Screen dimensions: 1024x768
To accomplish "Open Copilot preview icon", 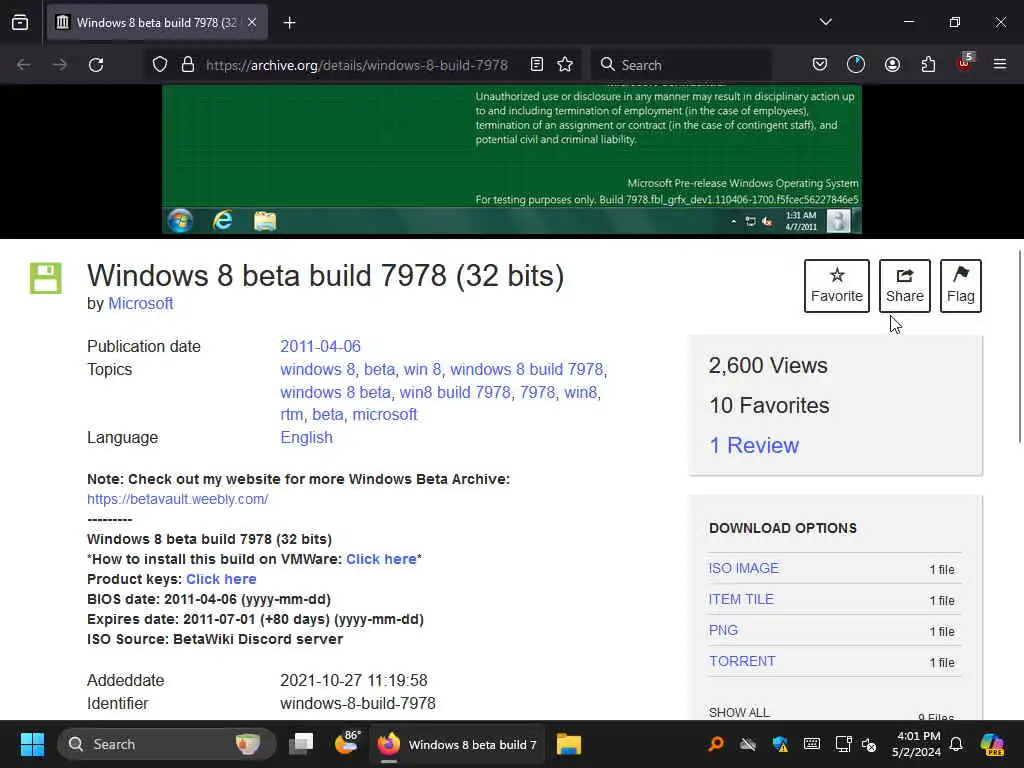I will click(x=992, y=744).
